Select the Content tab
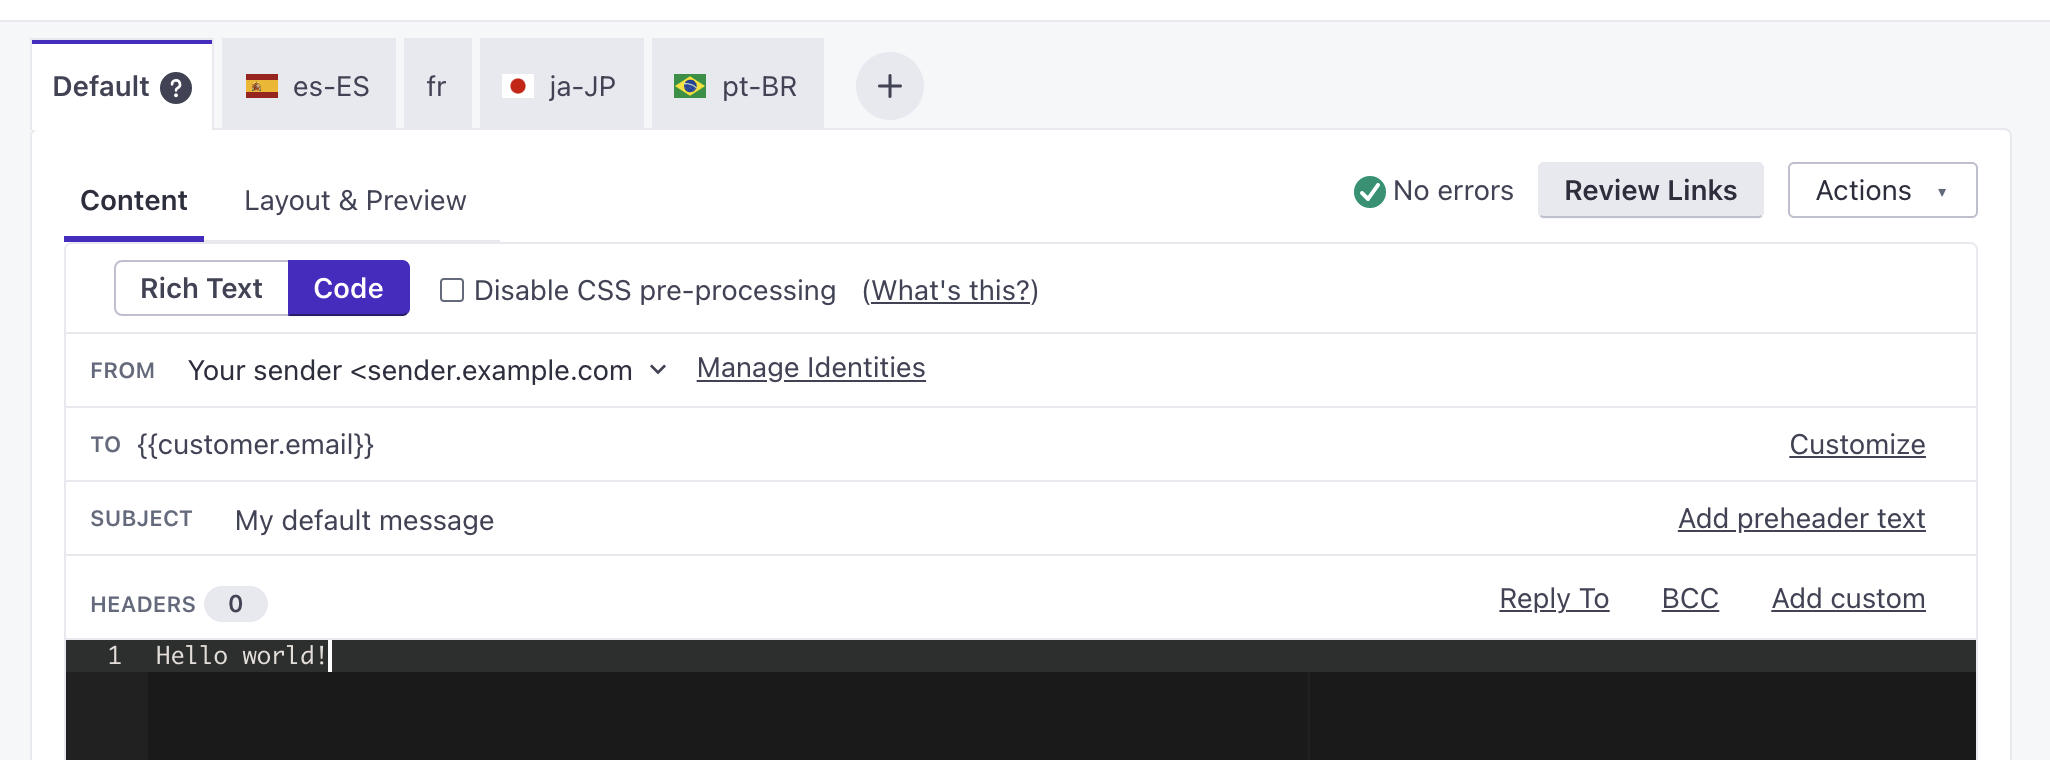Viewport: 2050px width, 760px height. 134,201
